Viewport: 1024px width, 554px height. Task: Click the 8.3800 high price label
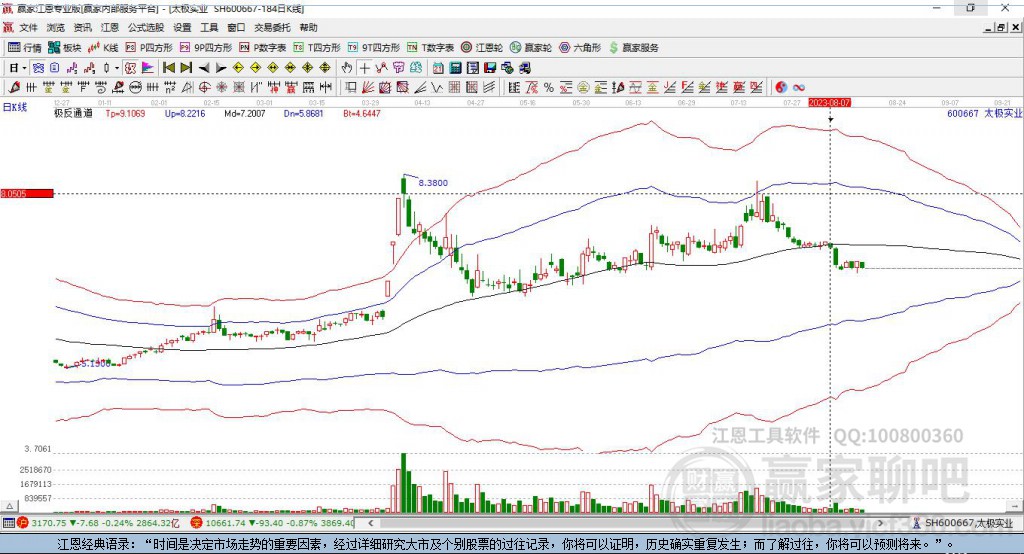pos(433,183)
